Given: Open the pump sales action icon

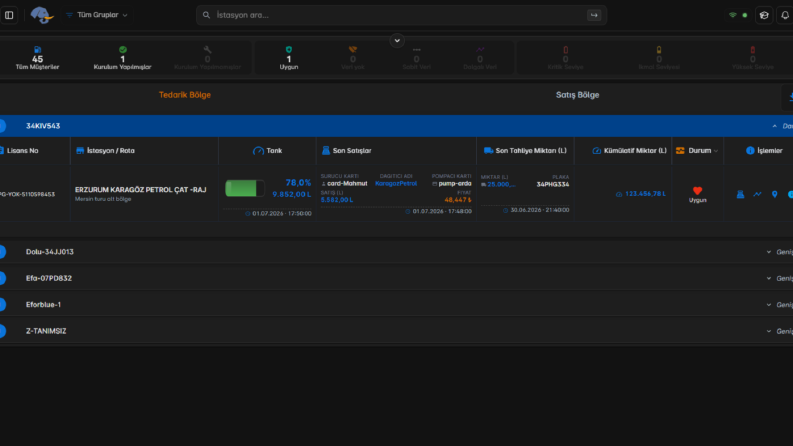Looking at the screenshot, I should pos(740,194).
